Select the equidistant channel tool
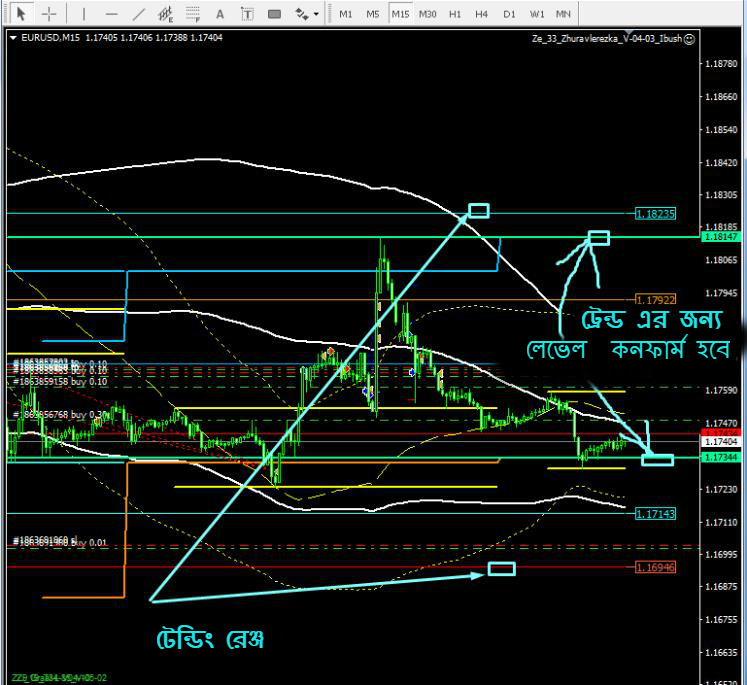 tap(165, 14)
